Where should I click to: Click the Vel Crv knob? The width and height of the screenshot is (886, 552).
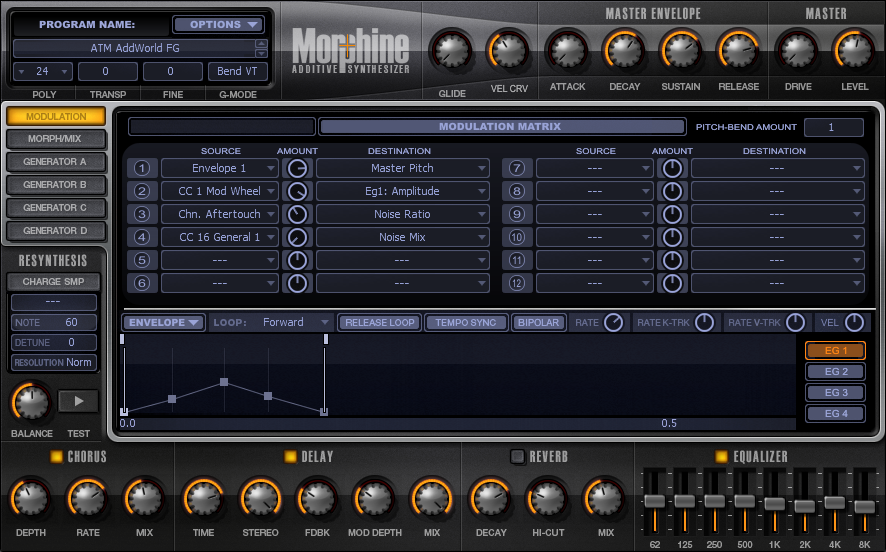[x=509, y=51]
